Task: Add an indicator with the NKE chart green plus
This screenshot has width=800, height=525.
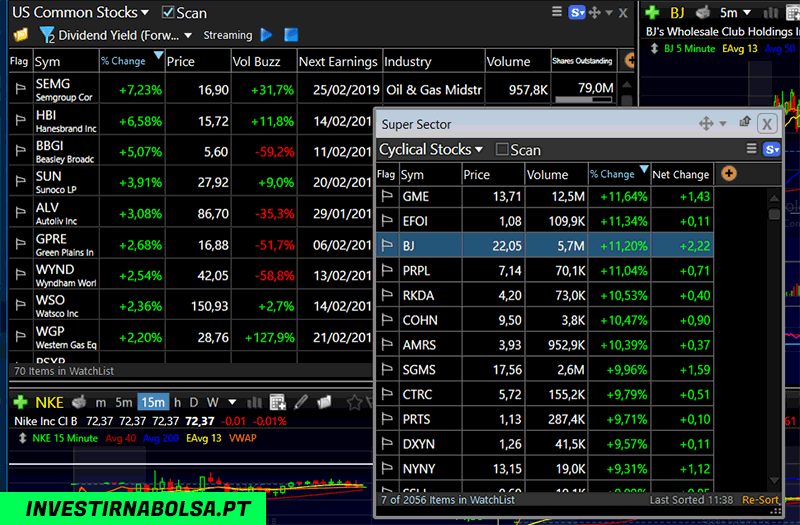Action: 20,403
